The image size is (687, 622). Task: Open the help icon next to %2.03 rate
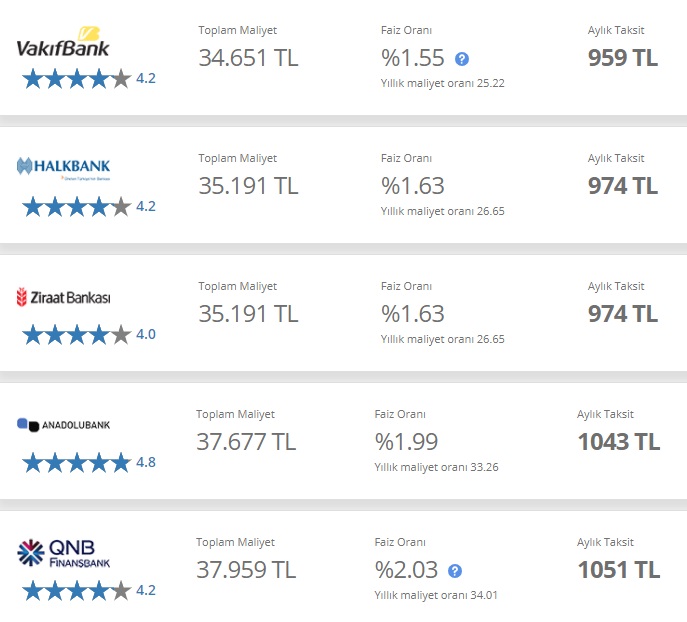pos(455,571)
